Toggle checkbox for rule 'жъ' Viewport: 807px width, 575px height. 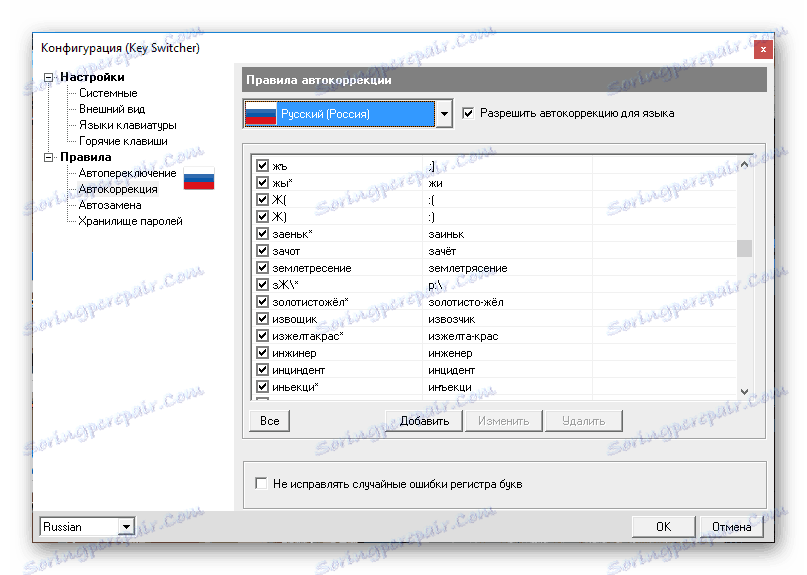pos(262,166)
